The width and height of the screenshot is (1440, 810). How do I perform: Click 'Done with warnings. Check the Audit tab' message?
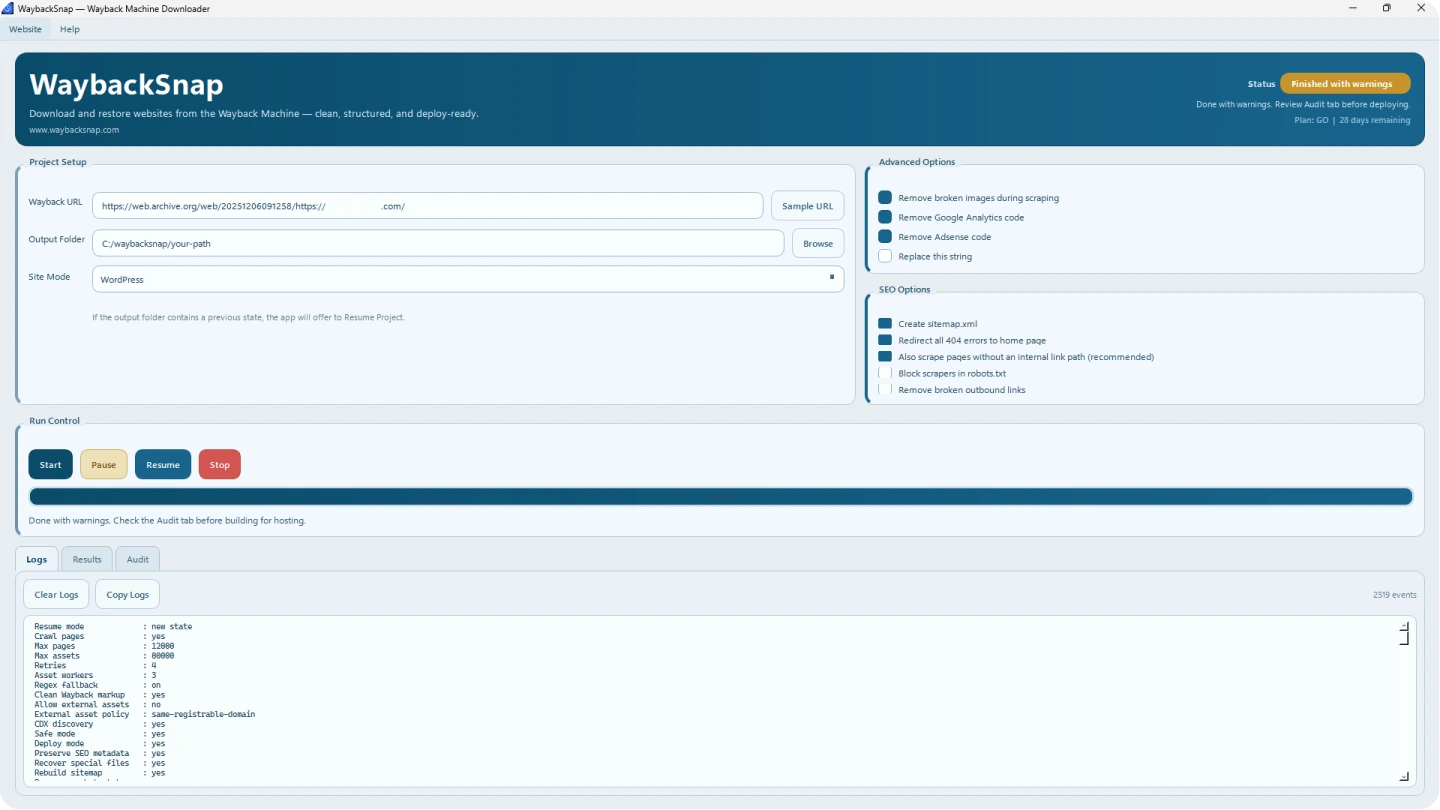167,521
